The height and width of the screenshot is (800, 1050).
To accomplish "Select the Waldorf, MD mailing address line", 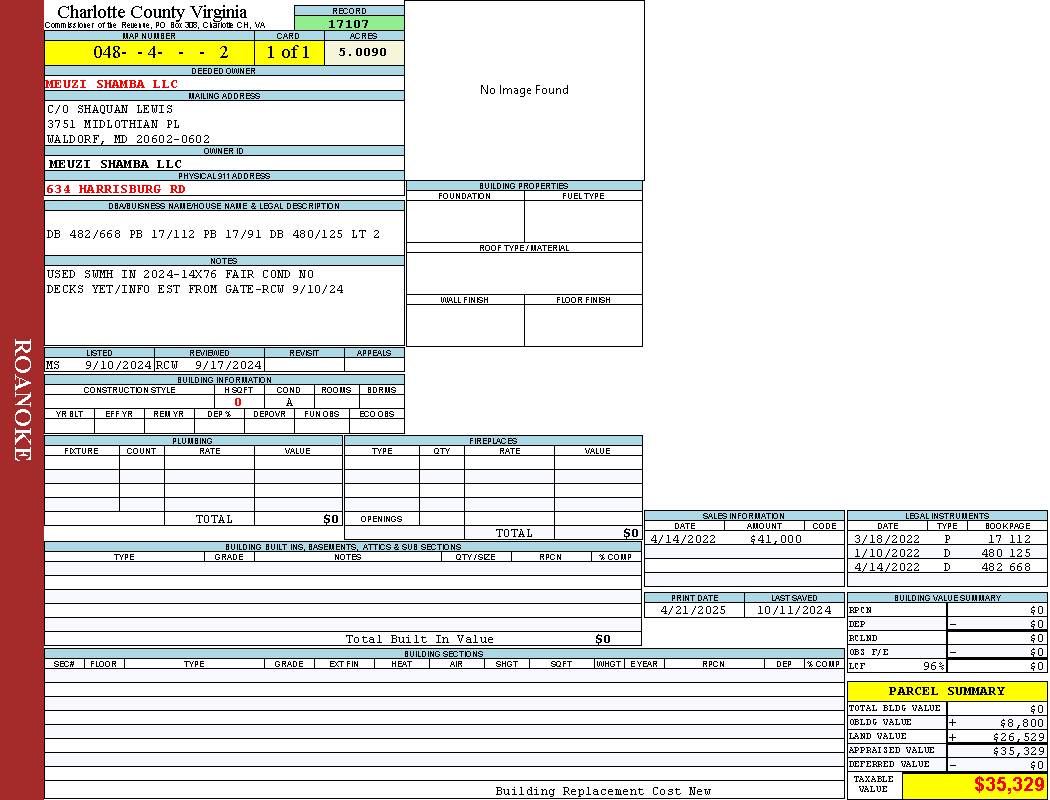I will point(128,139).
